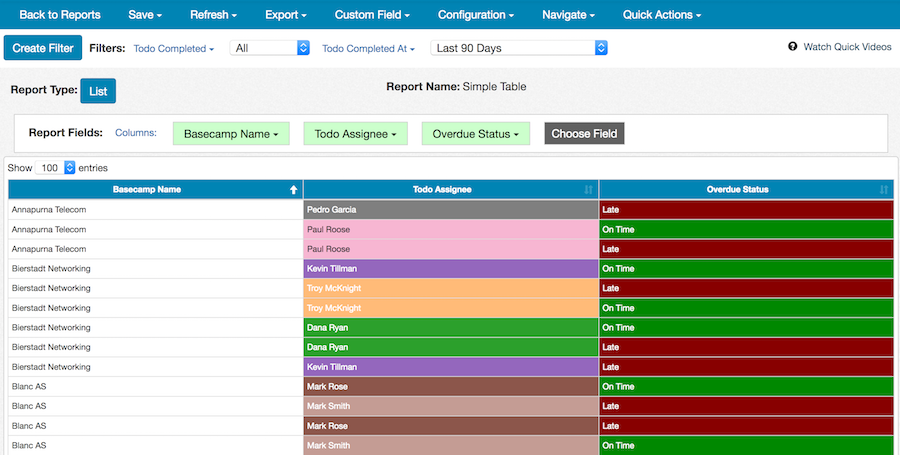Open the Export menu

pyautogui.click(x=286, y=15)
